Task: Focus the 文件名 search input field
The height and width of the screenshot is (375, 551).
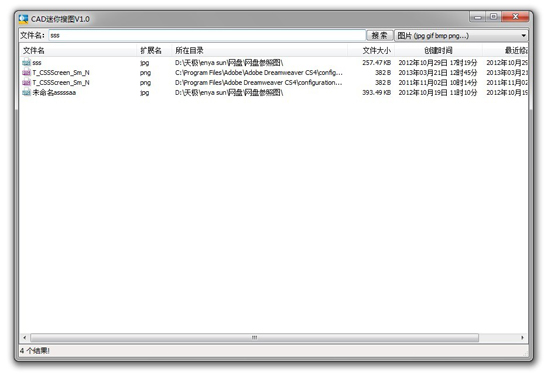Action: (x=207, y=35)
